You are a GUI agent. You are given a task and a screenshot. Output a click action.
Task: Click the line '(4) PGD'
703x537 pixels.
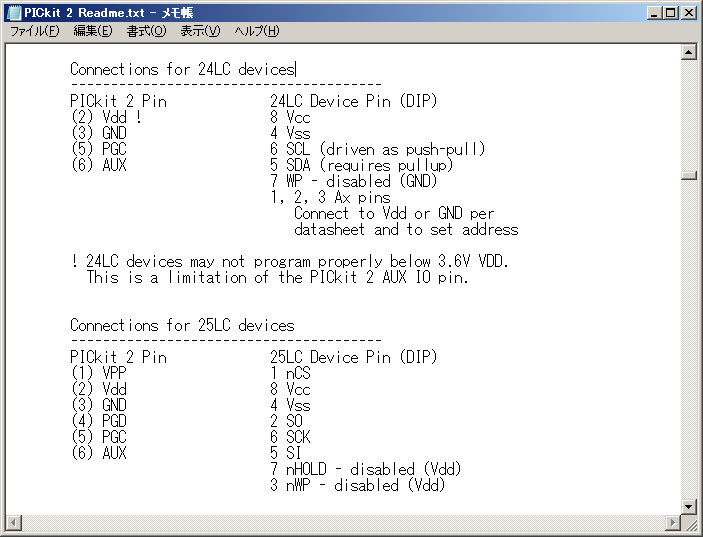pos(99,421)
